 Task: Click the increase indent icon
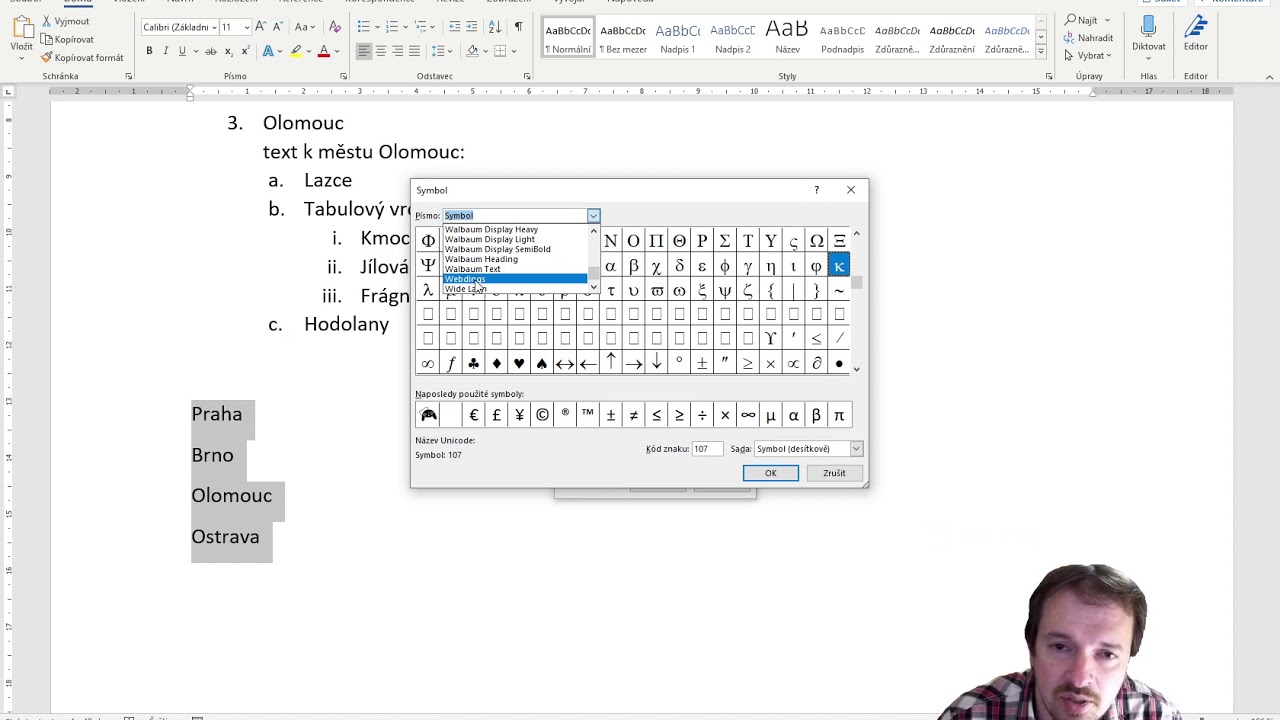[471, 27]
